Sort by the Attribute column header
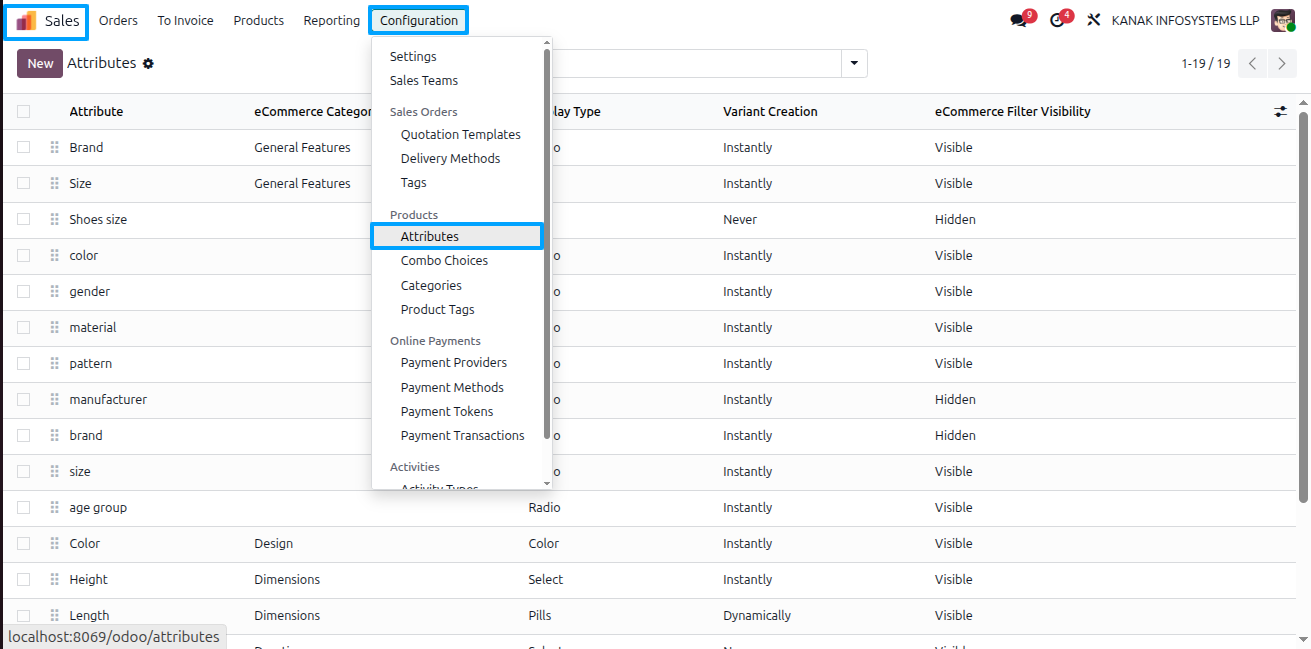 point(96,112)
